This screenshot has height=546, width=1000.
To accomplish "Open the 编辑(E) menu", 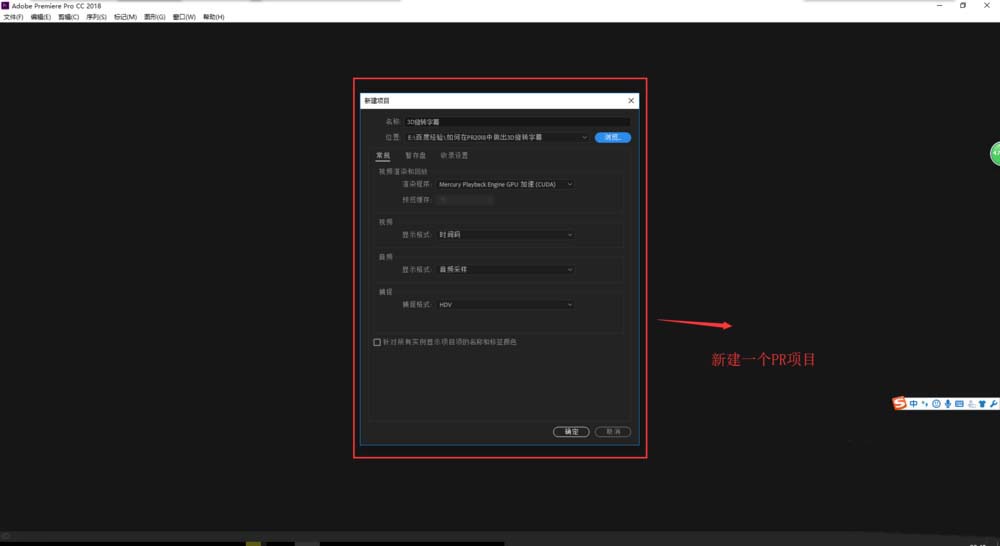I will click(41, 17).
